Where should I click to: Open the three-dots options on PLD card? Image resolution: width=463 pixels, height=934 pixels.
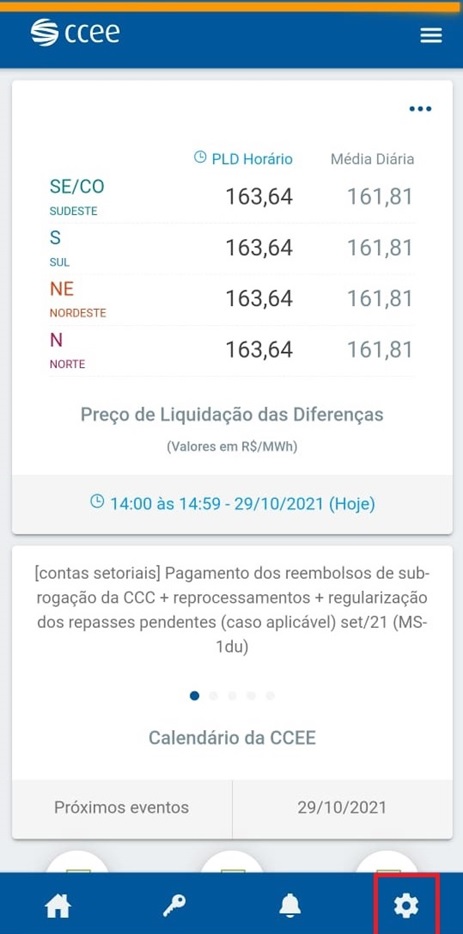[420, 109]
